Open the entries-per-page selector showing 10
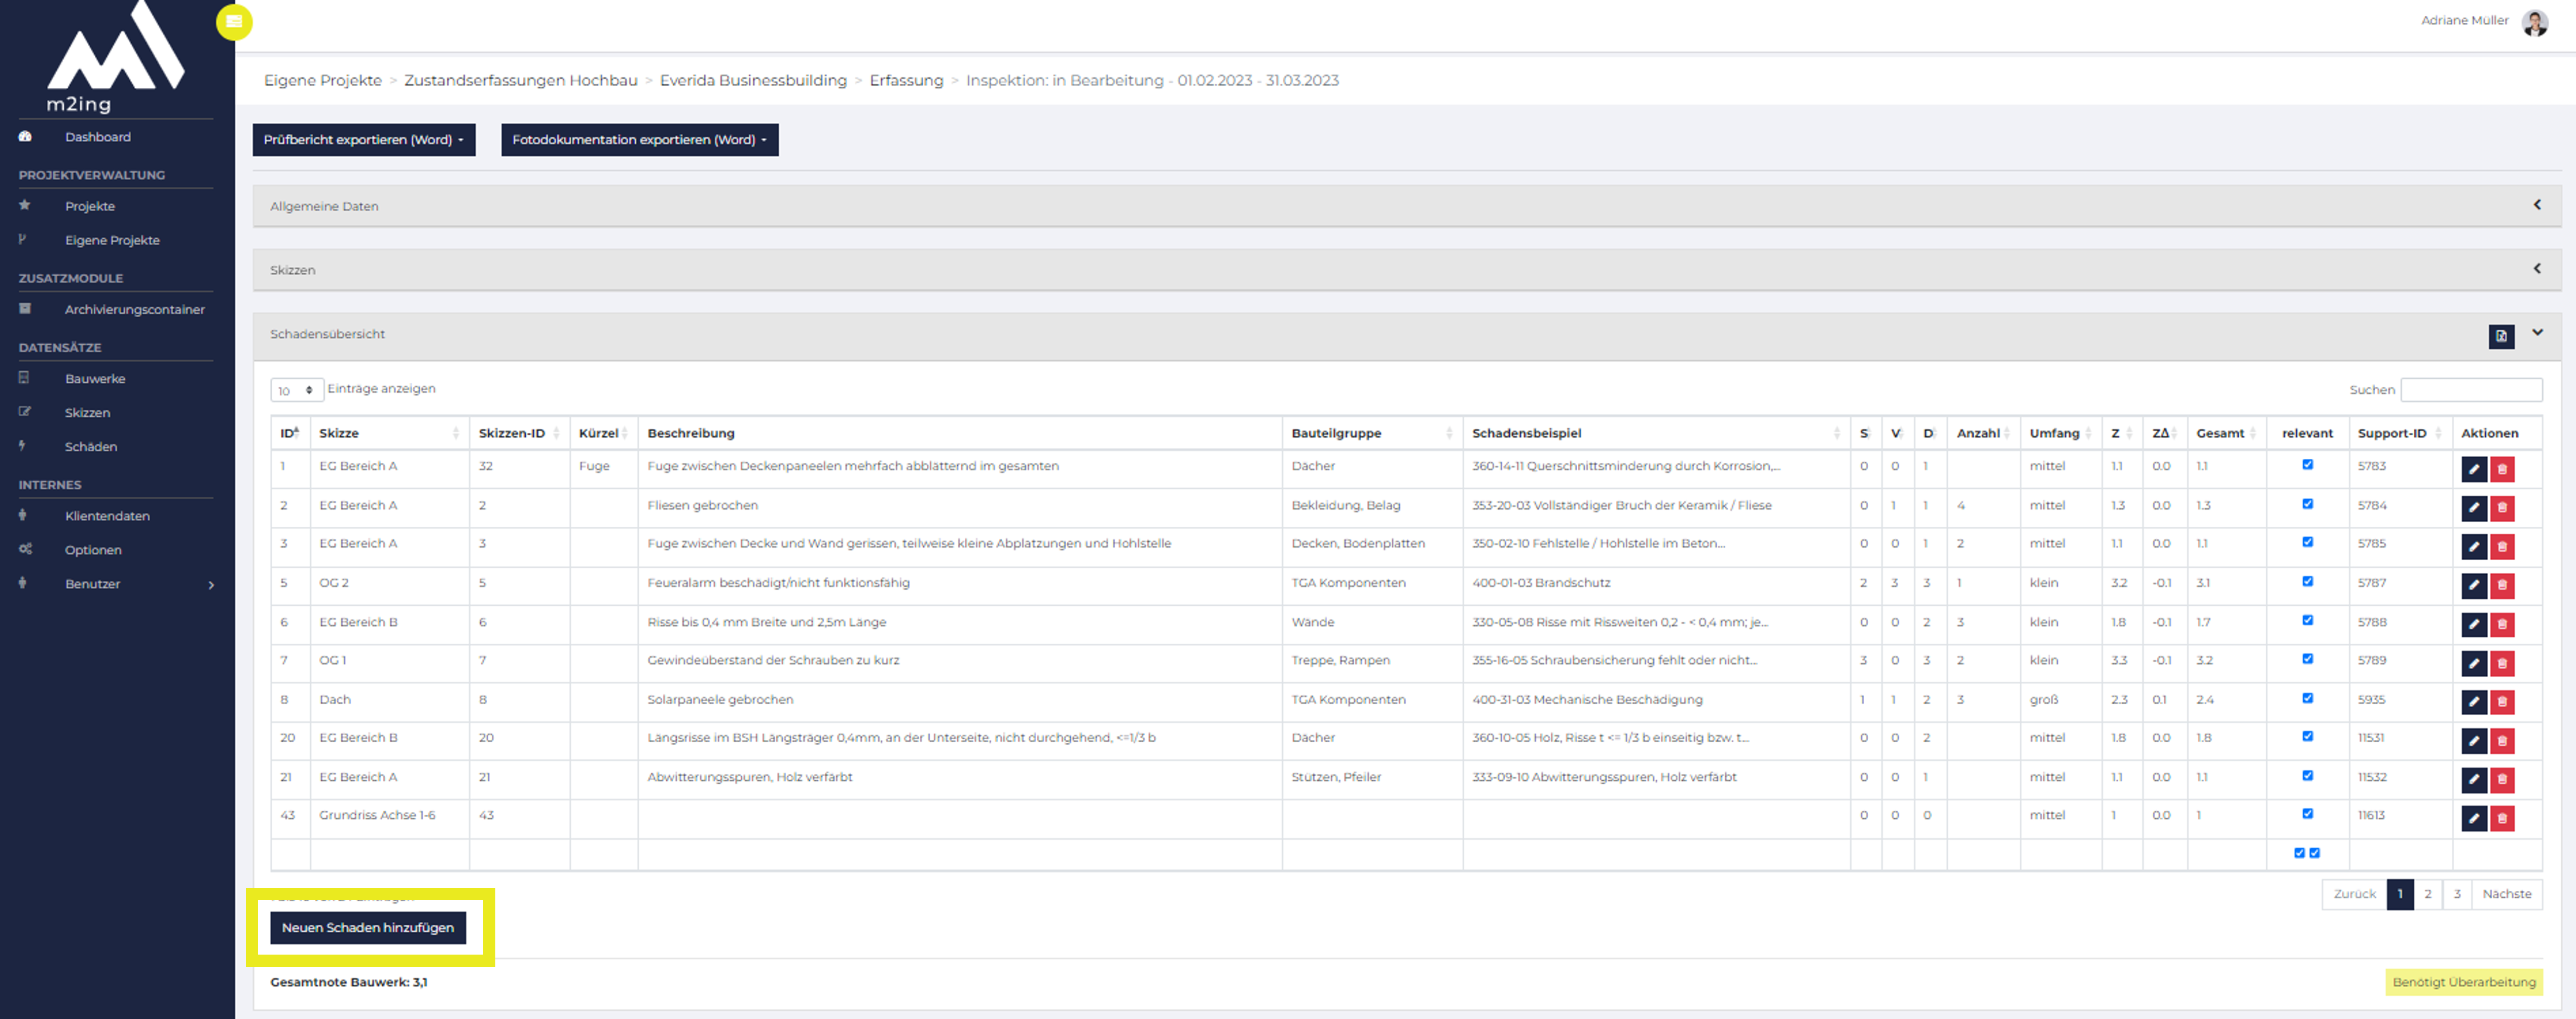Viewport: 2576px width, 1019px height. point(297,390)
